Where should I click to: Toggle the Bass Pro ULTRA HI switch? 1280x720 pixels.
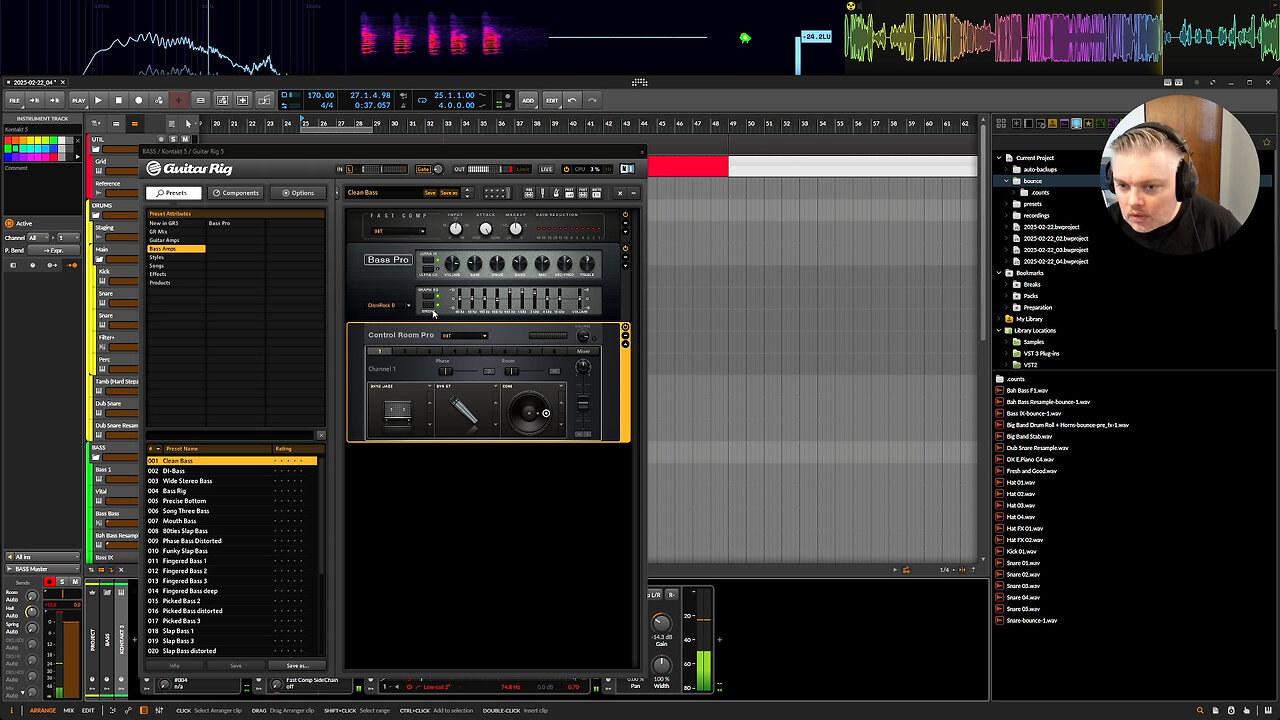point(428,258)
